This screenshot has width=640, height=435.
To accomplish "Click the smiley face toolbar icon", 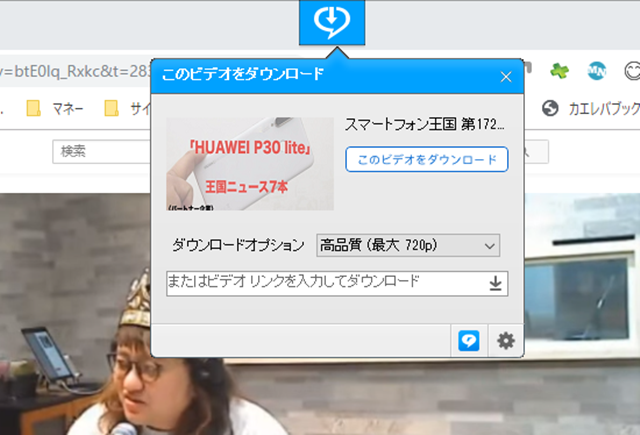I will pyautogui.click(x=633, y=71).
